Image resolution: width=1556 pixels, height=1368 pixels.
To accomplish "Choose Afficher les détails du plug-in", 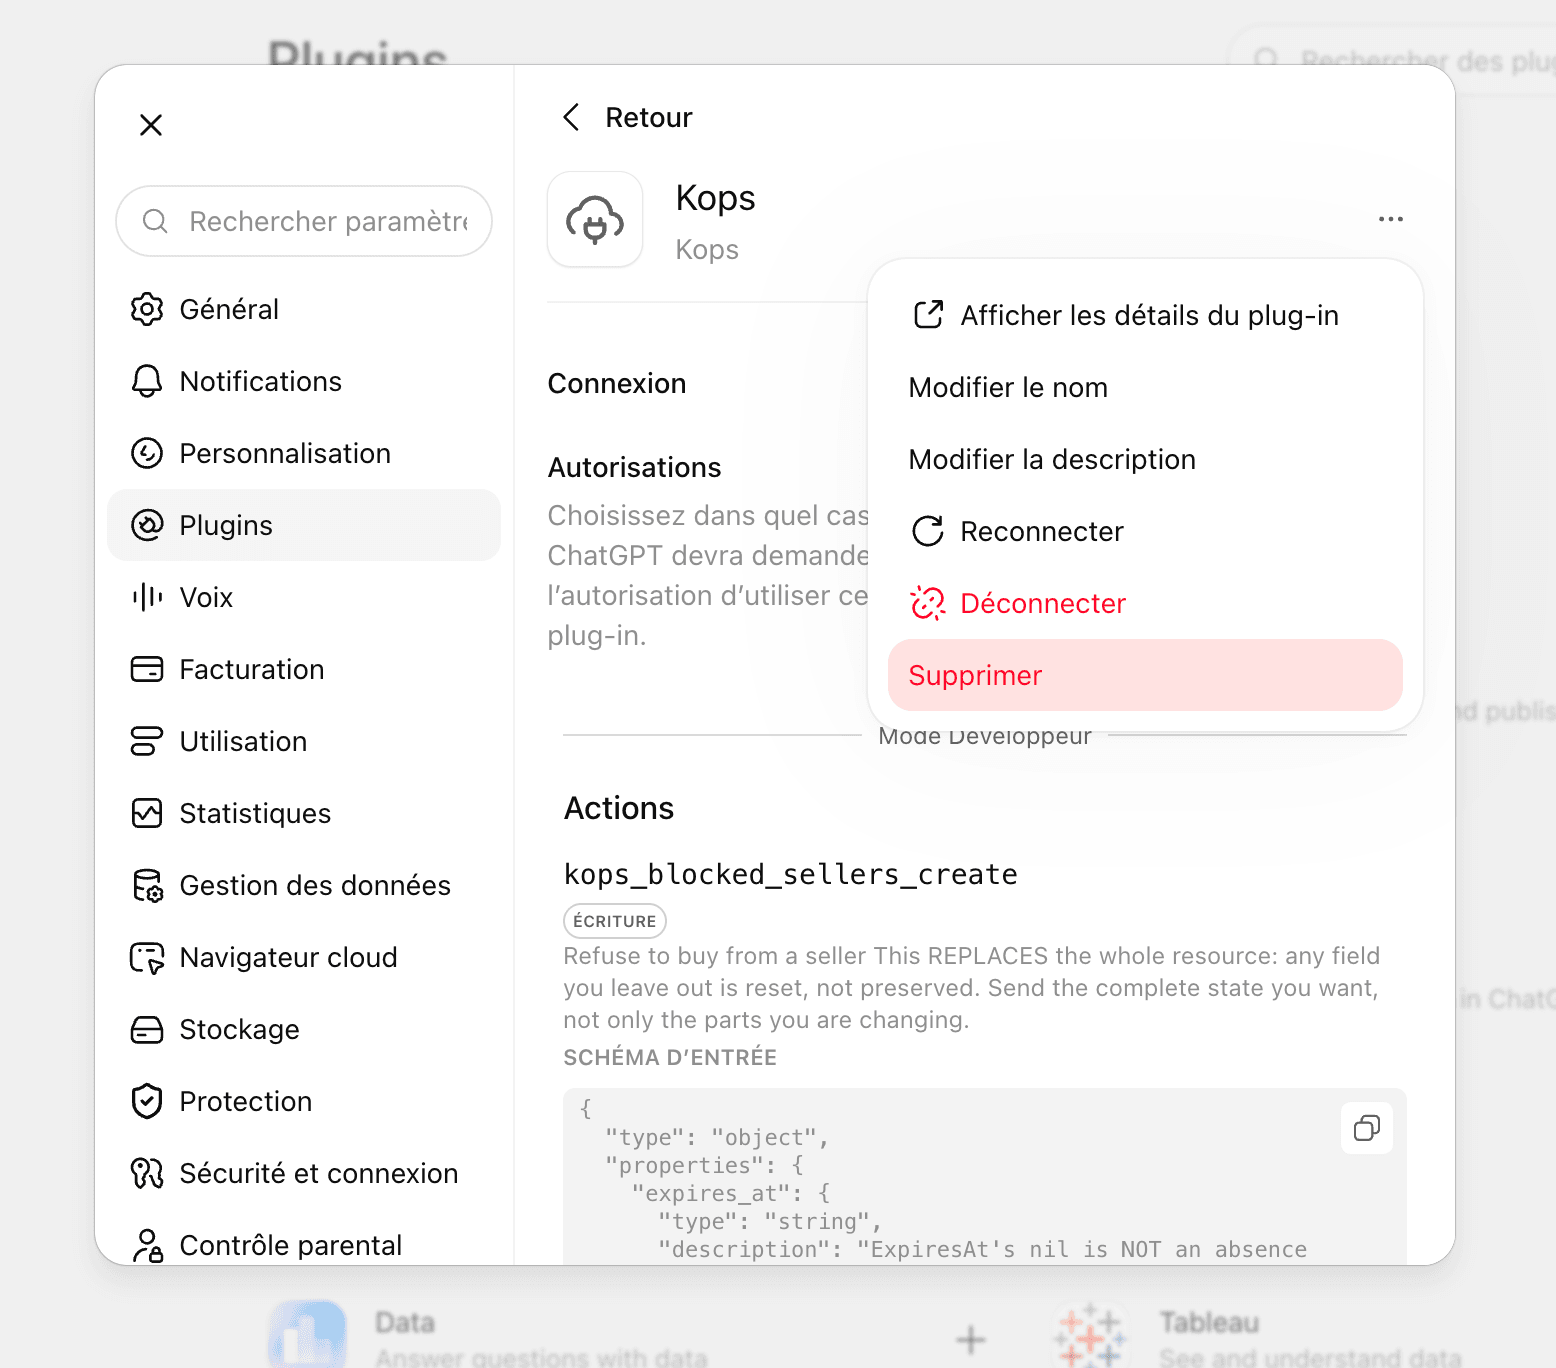I will pyautogui.click(x=1145, y=315).
